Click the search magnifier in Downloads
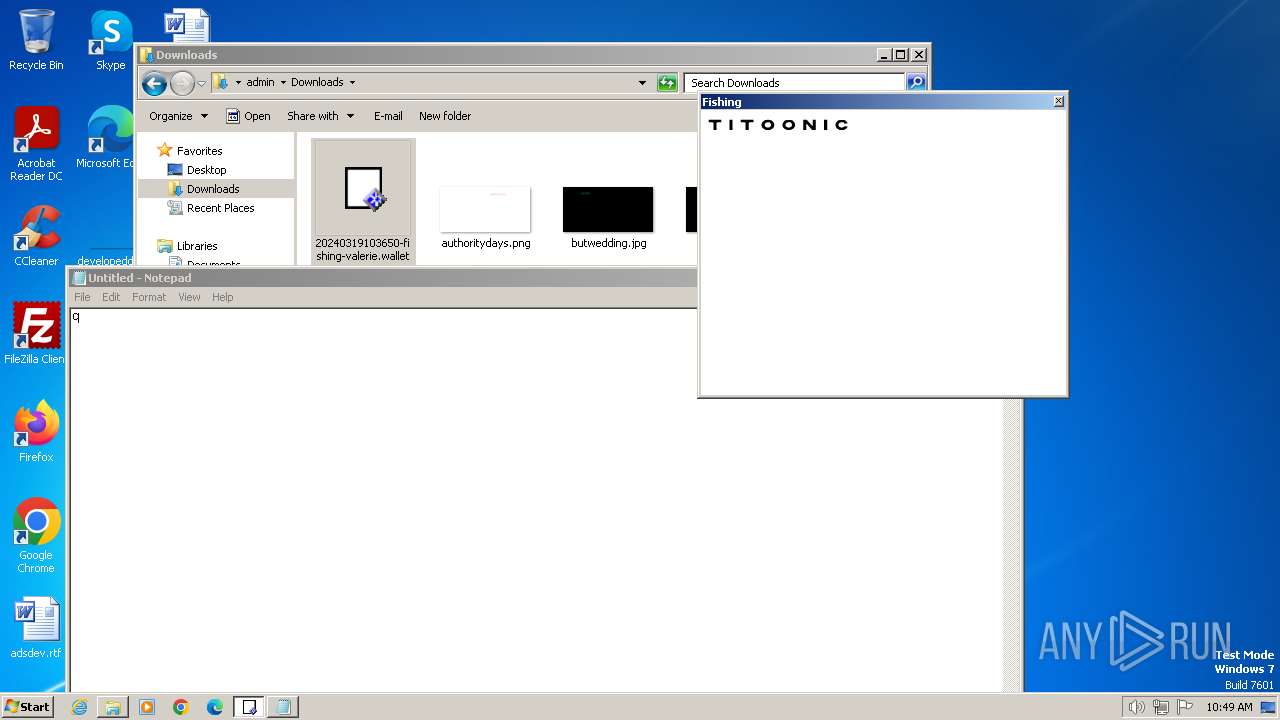The width and height of the screenshot is (1280, 720). [916, 83]
